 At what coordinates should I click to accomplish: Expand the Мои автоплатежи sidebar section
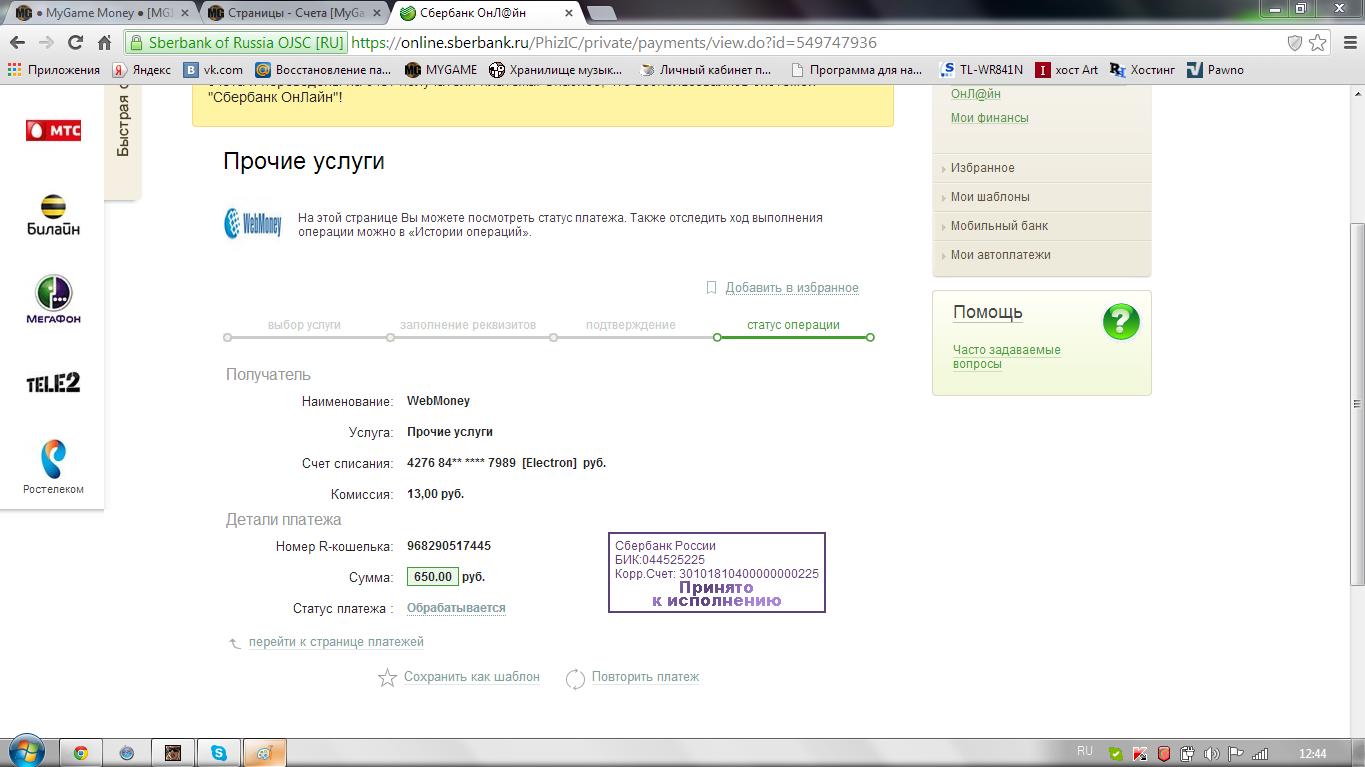(1042, 255)
